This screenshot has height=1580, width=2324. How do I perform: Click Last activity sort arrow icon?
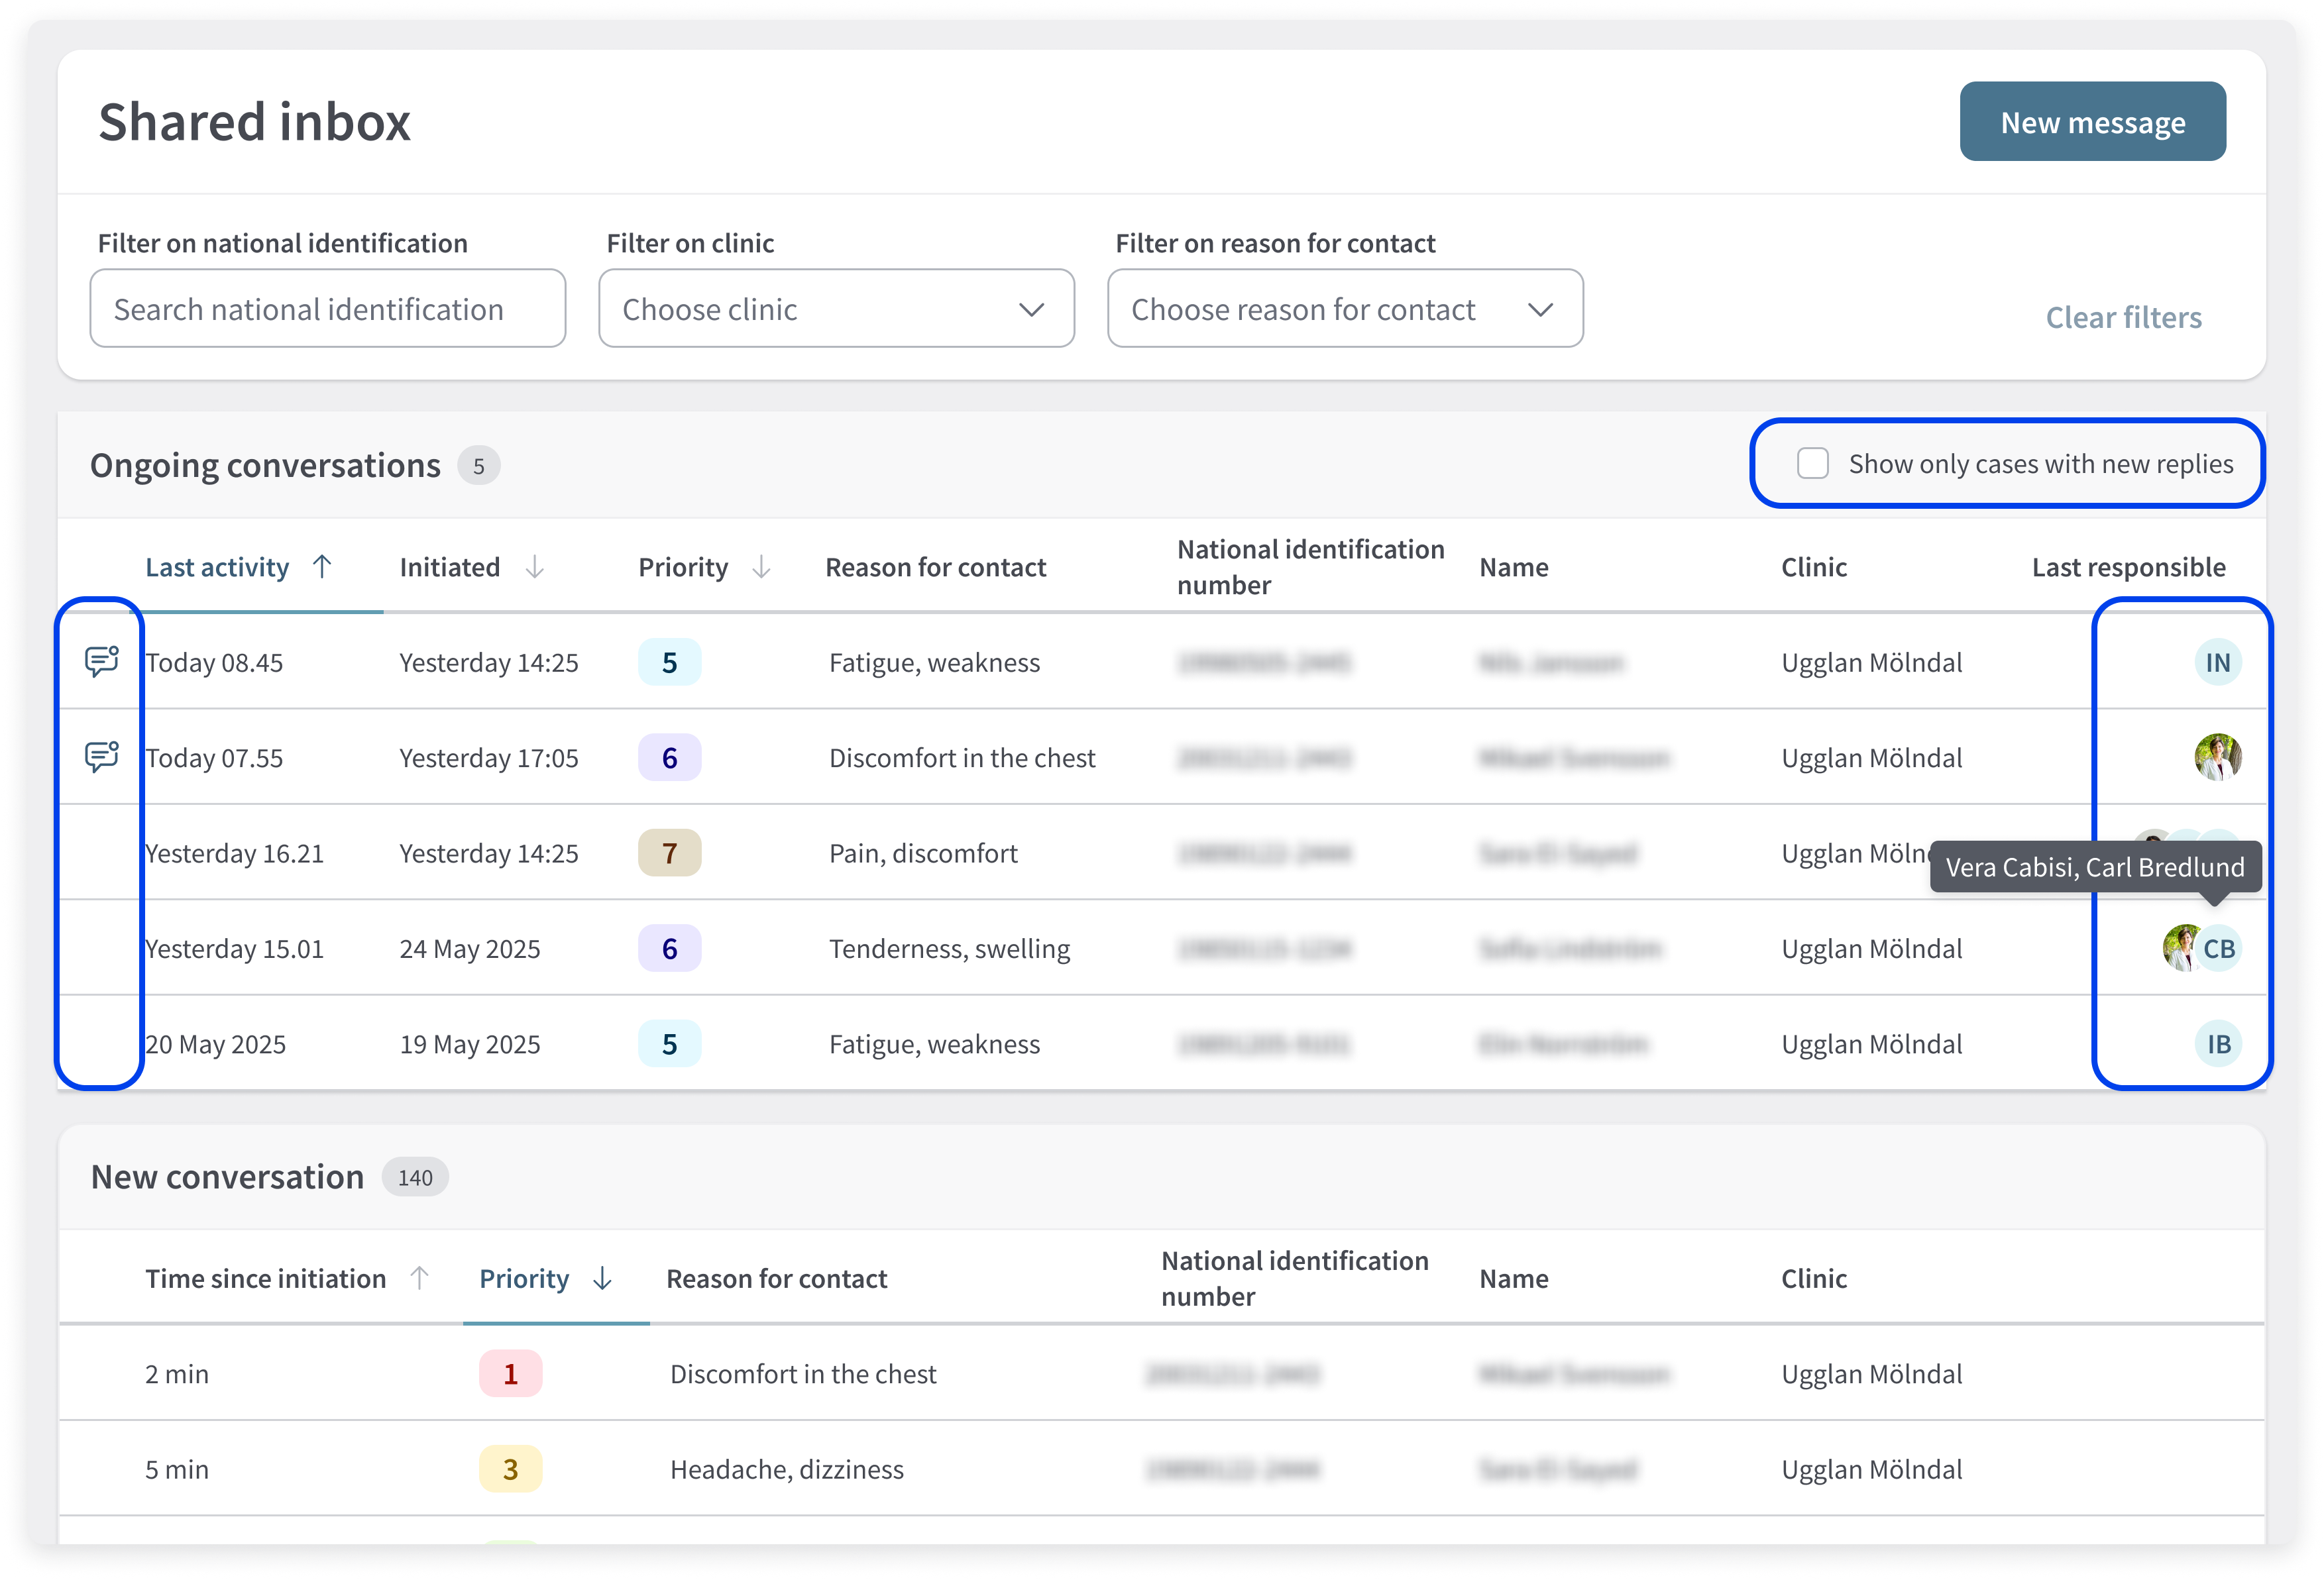click(322, 567)
